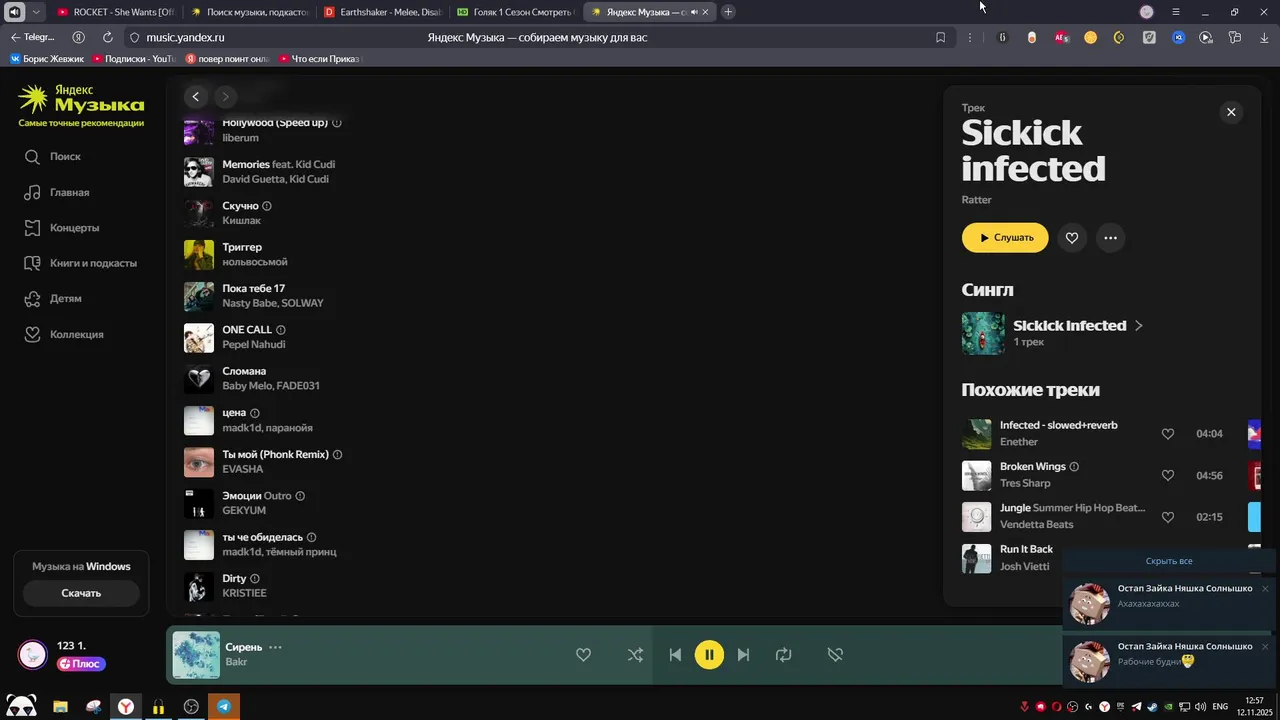Click the Сирень album cover in player
Image resolution: width=1280 pixels, height=720 pixels.
[x=196, y=655]
